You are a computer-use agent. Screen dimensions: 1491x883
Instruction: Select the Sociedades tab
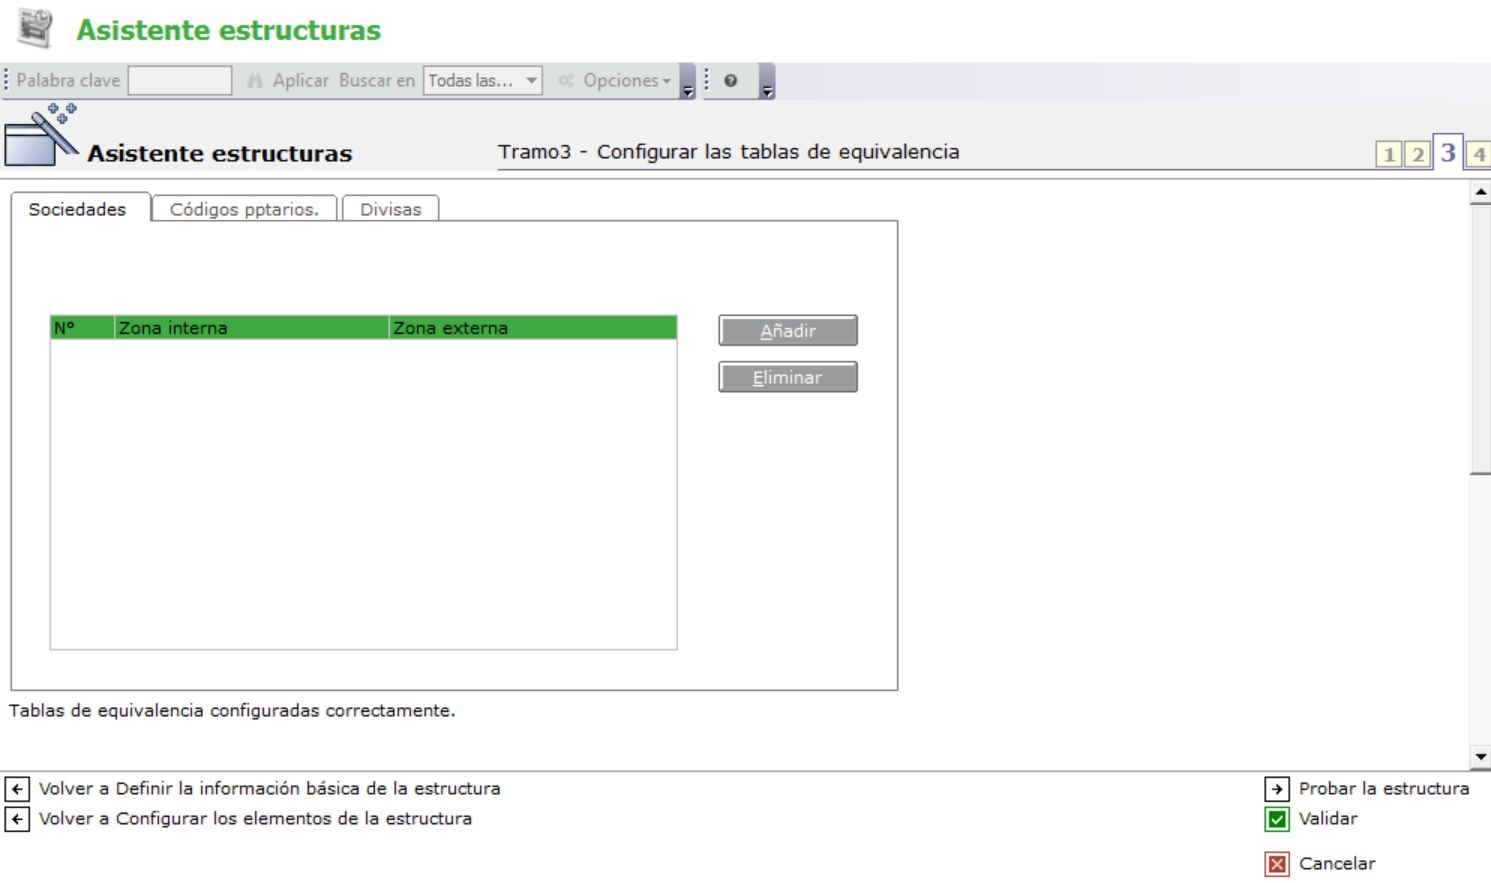(77, 209)
